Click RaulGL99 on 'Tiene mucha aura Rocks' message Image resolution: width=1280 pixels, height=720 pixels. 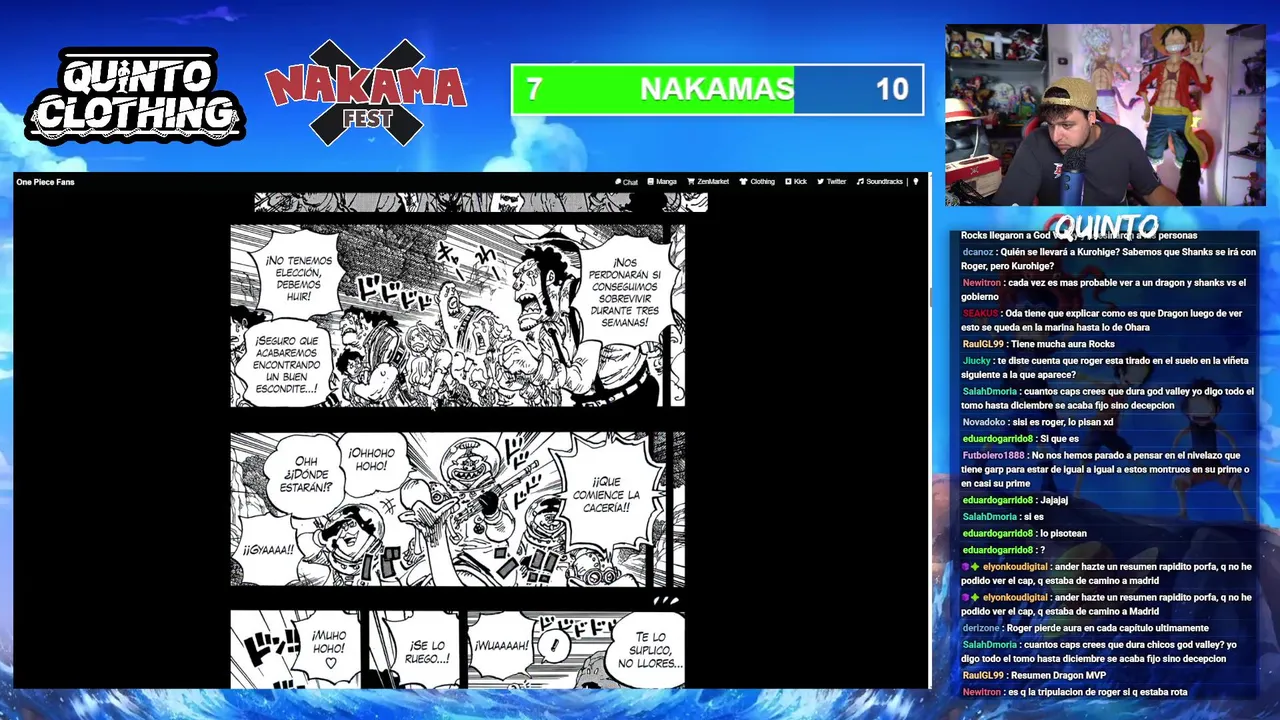982,344
